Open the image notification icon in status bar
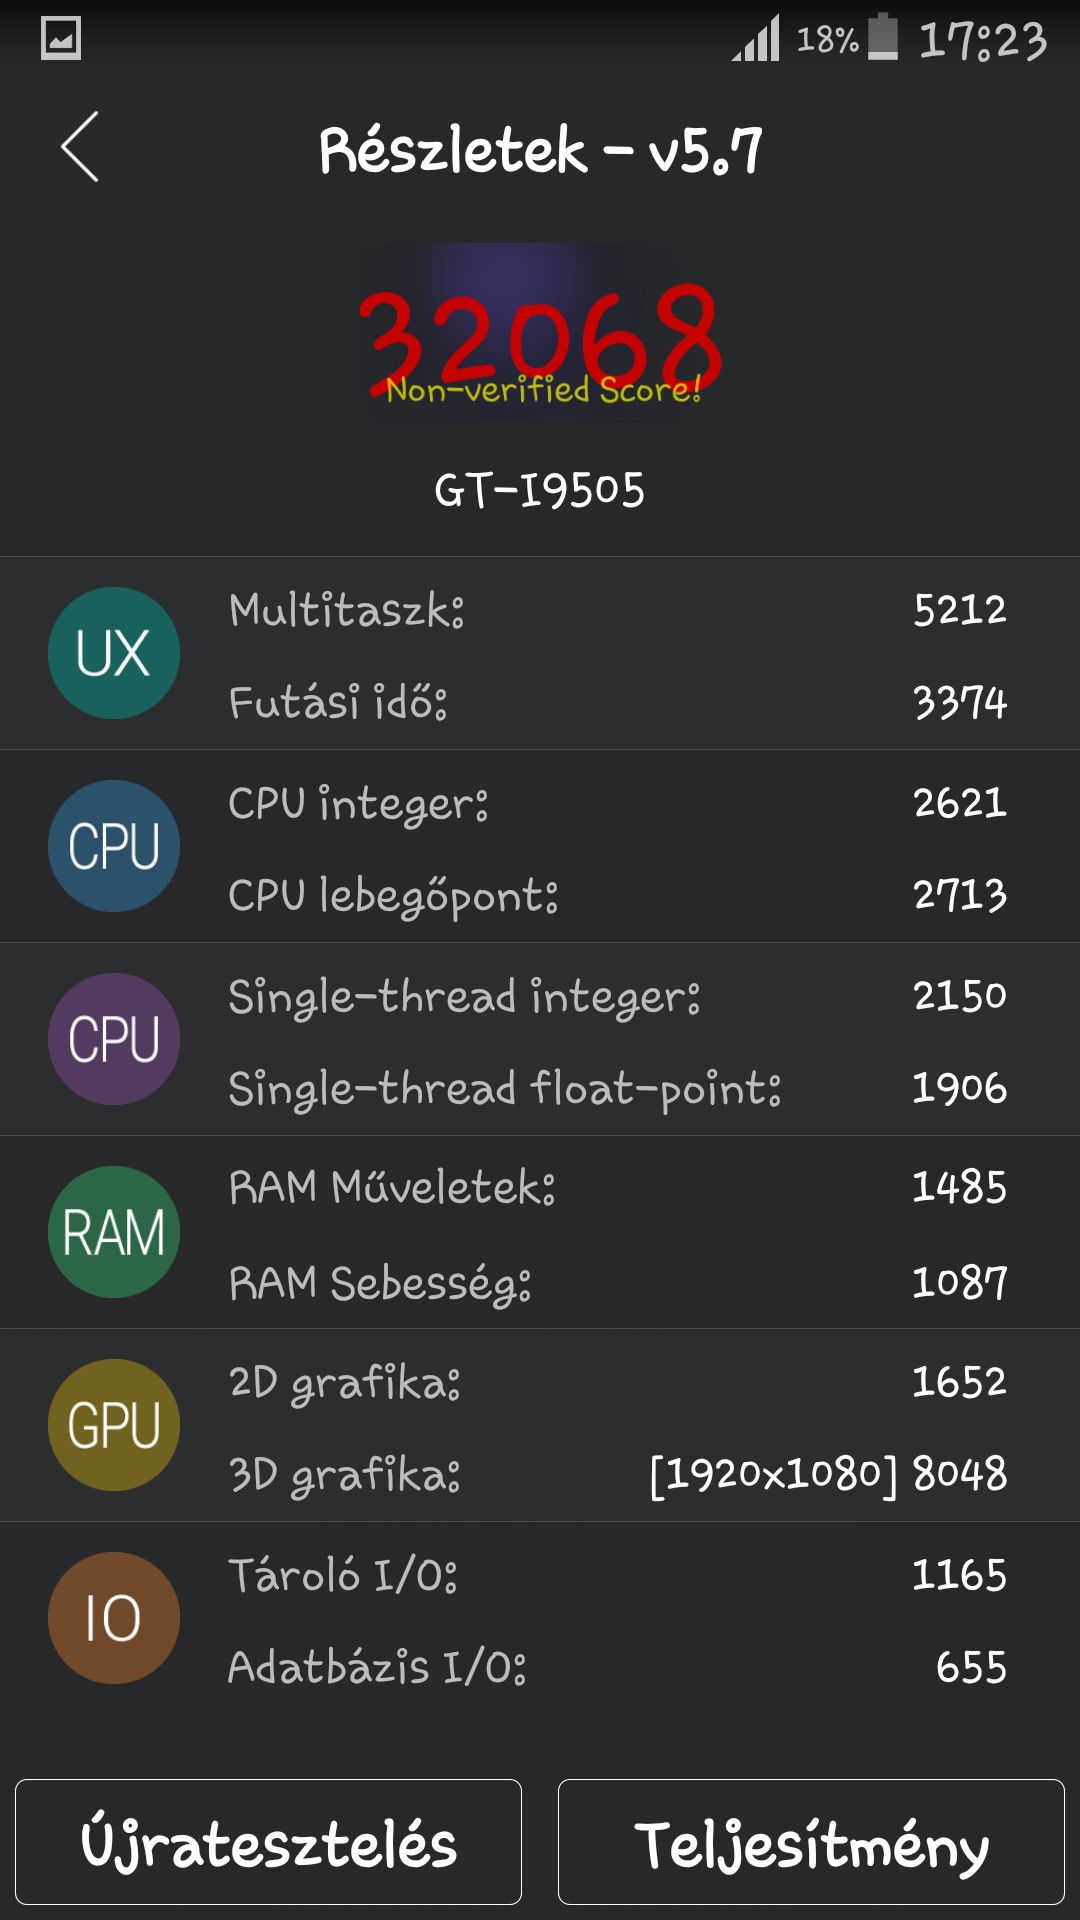This screenshot has height=1920, width=1080. (61, 39)
